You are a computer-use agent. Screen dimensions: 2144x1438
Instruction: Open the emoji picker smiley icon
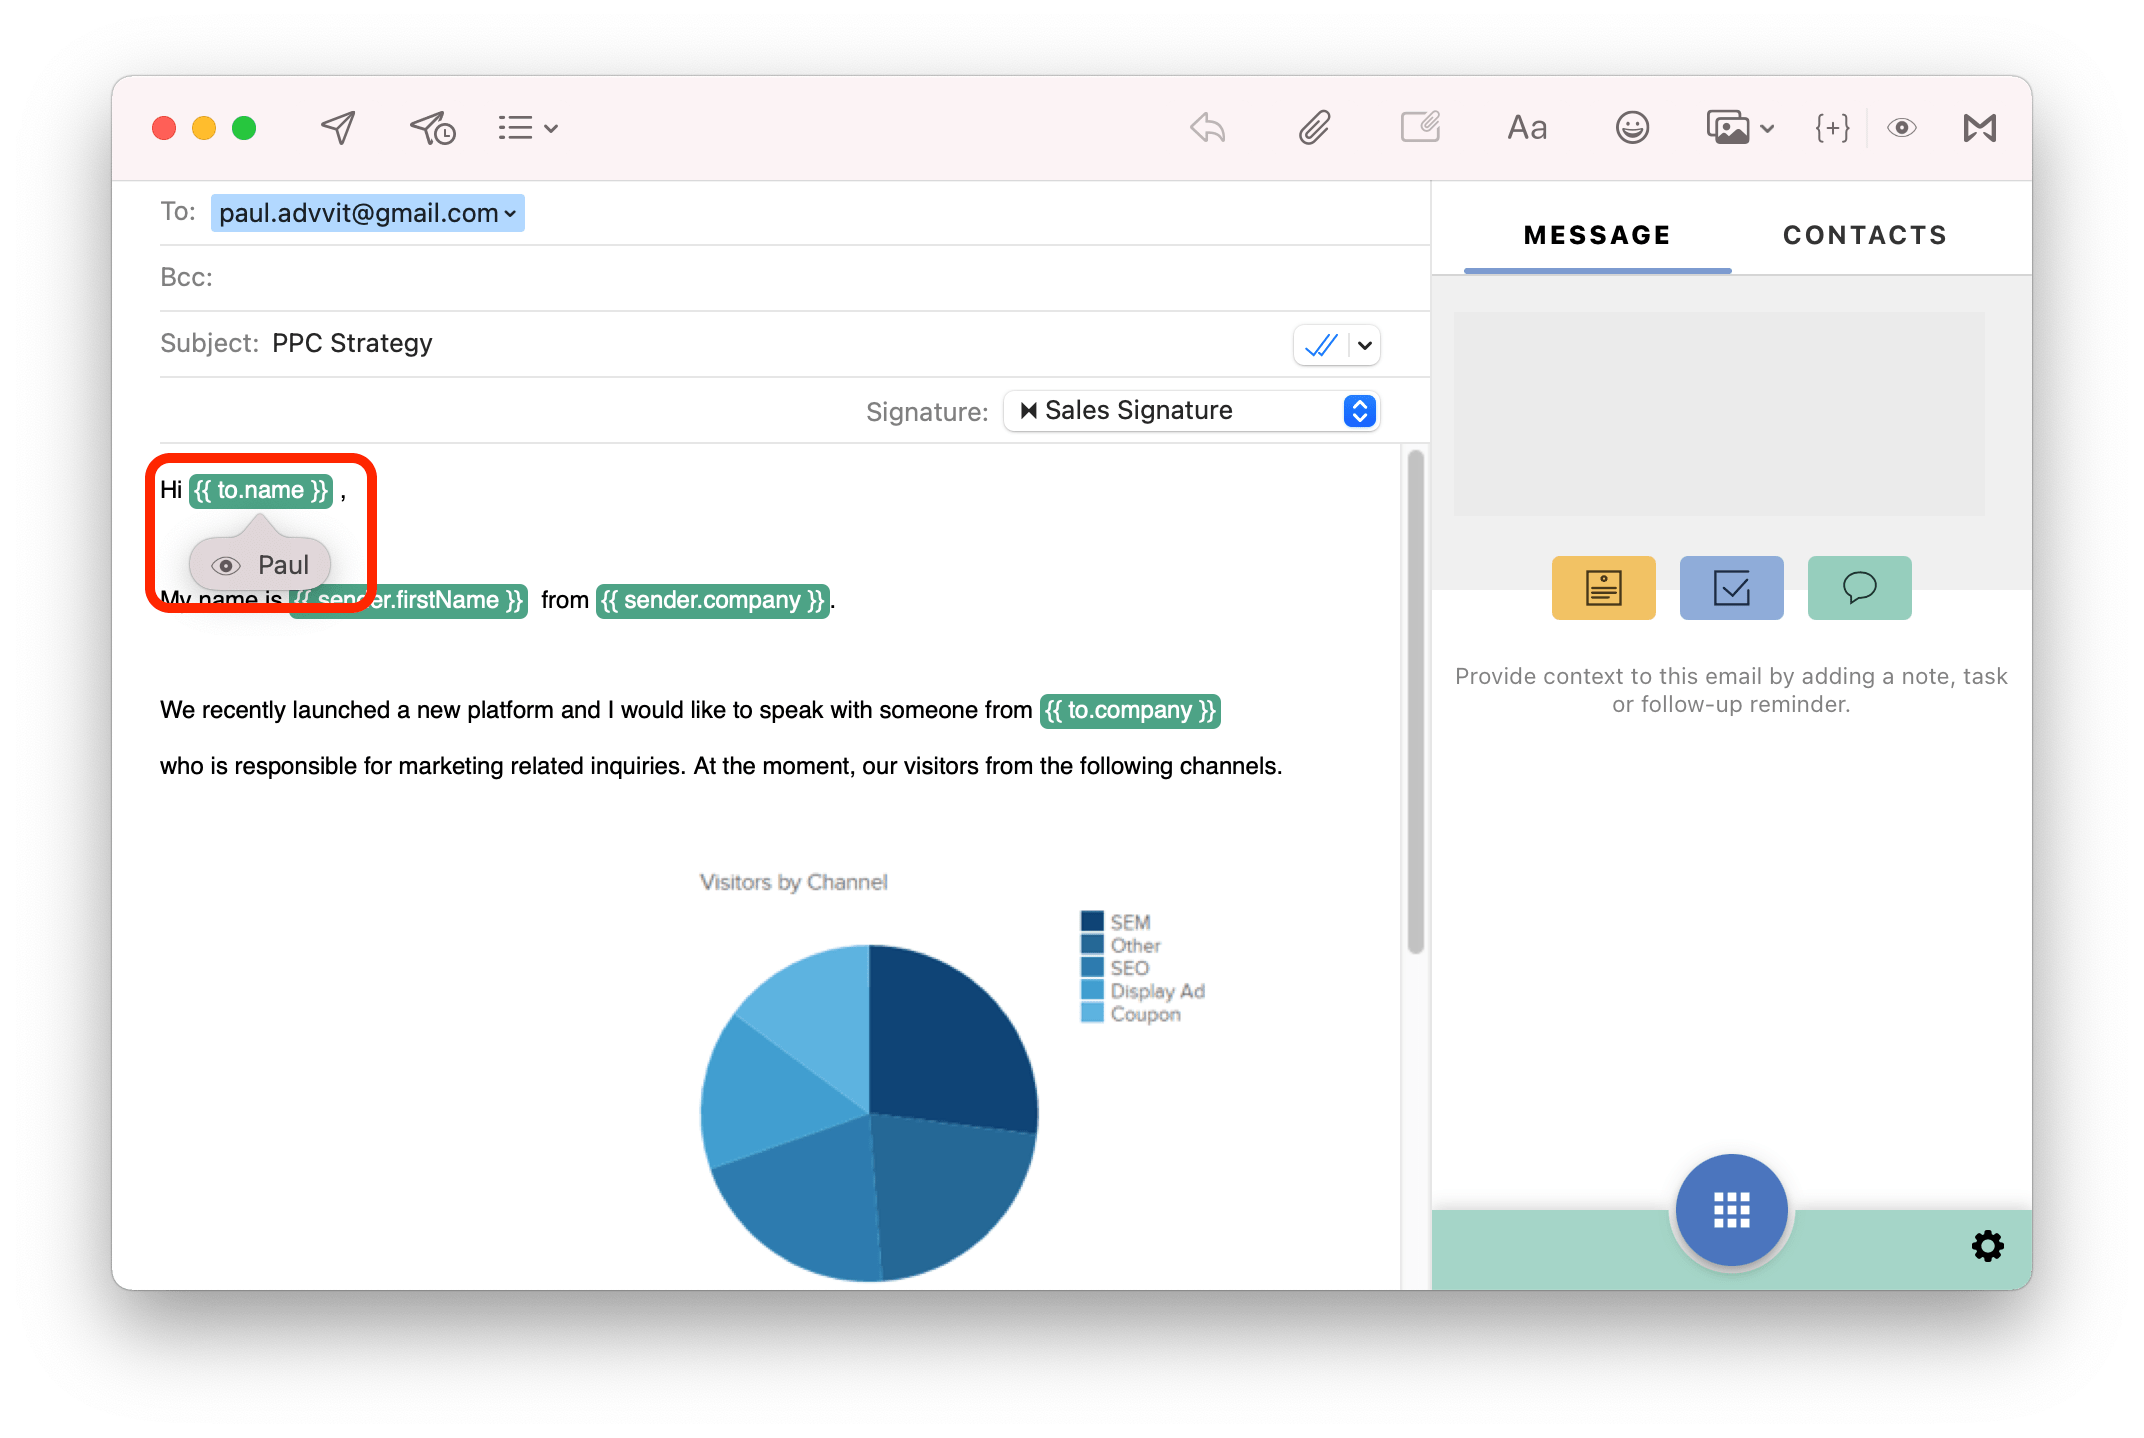coord(1631,128)
